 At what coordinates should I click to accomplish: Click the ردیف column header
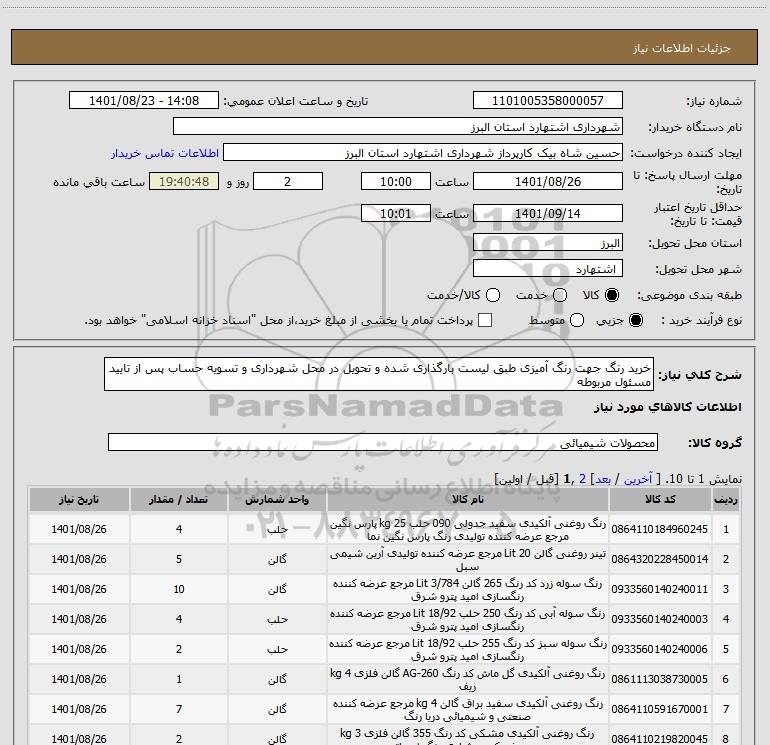pyautogui.click(x=726, y=499)
